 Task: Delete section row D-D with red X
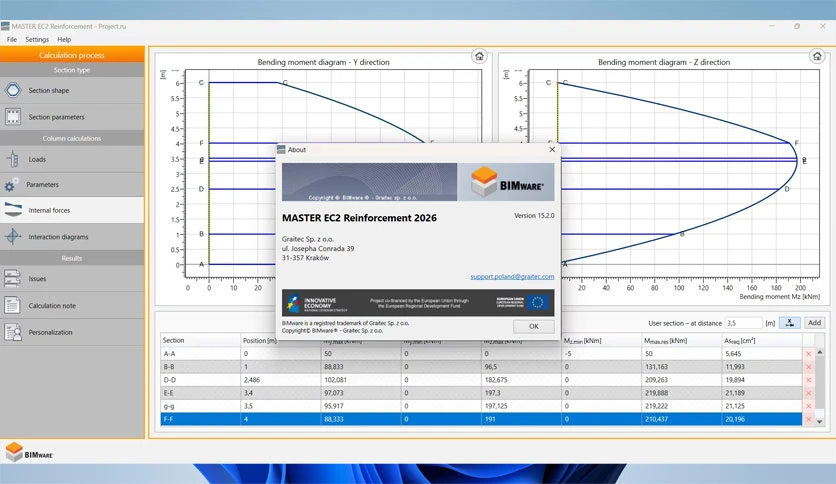pyautogui.click(x=808, y=380)
